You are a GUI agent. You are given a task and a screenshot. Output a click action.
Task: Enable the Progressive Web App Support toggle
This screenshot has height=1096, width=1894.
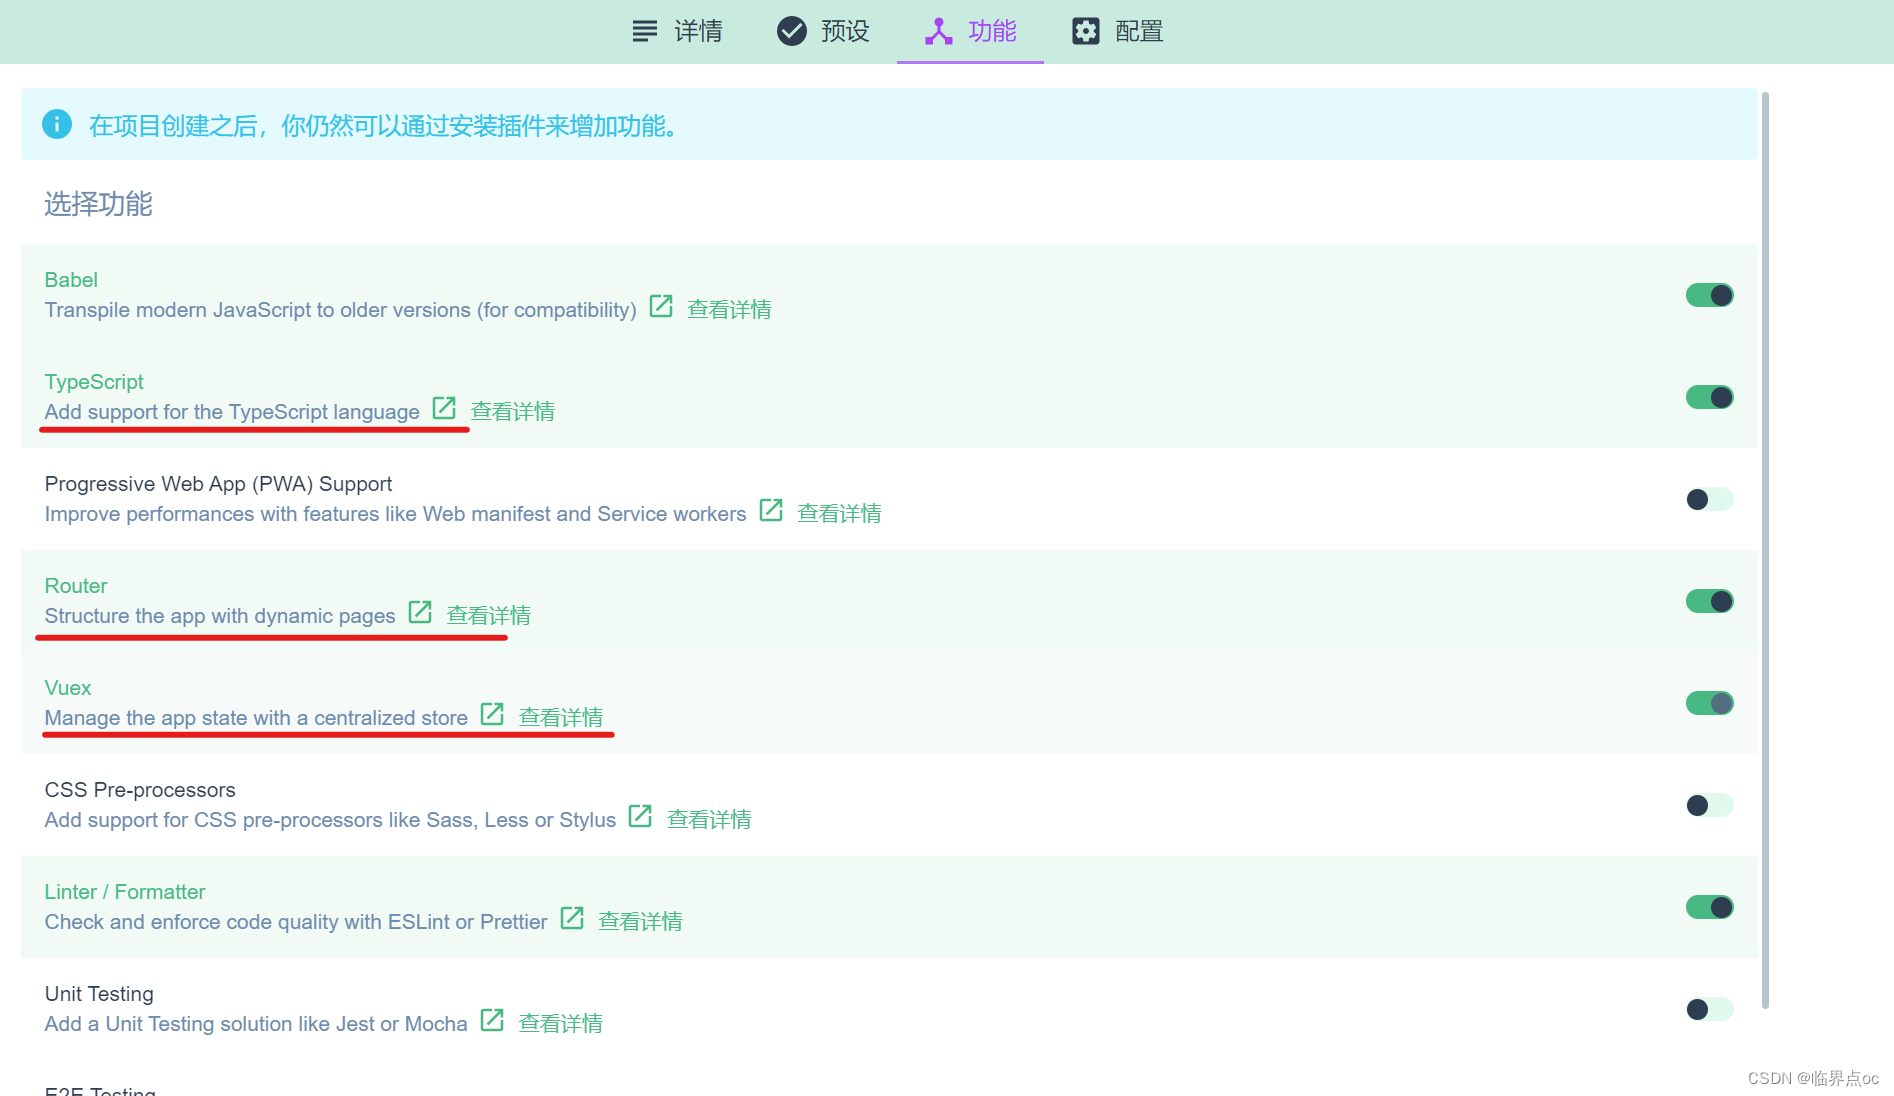(1710, 499)
